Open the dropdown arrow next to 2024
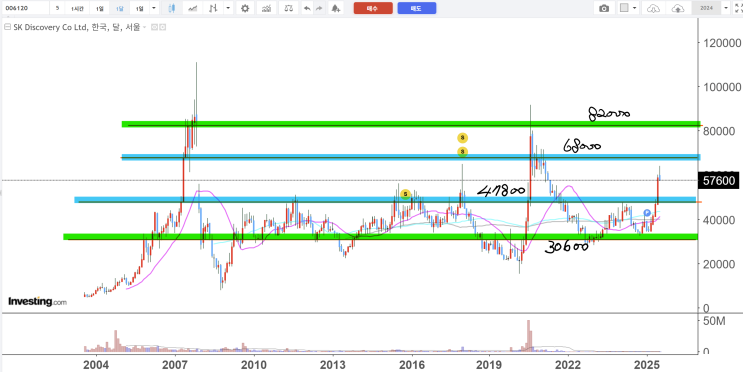This screenshot has height=372, width=743. (x=725, y=8)
